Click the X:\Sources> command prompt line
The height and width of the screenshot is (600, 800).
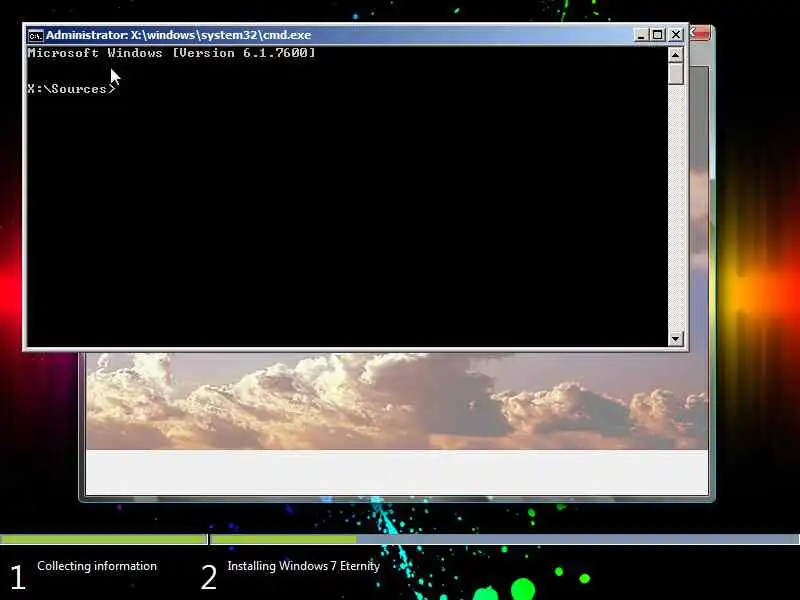(x=71, y=89)
